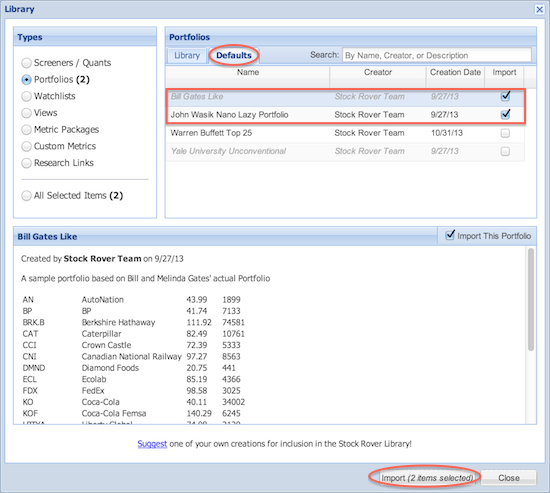The image size is (550, 493).
Task: Click the Diamond Foods holding name
Action: click(110, 368)
